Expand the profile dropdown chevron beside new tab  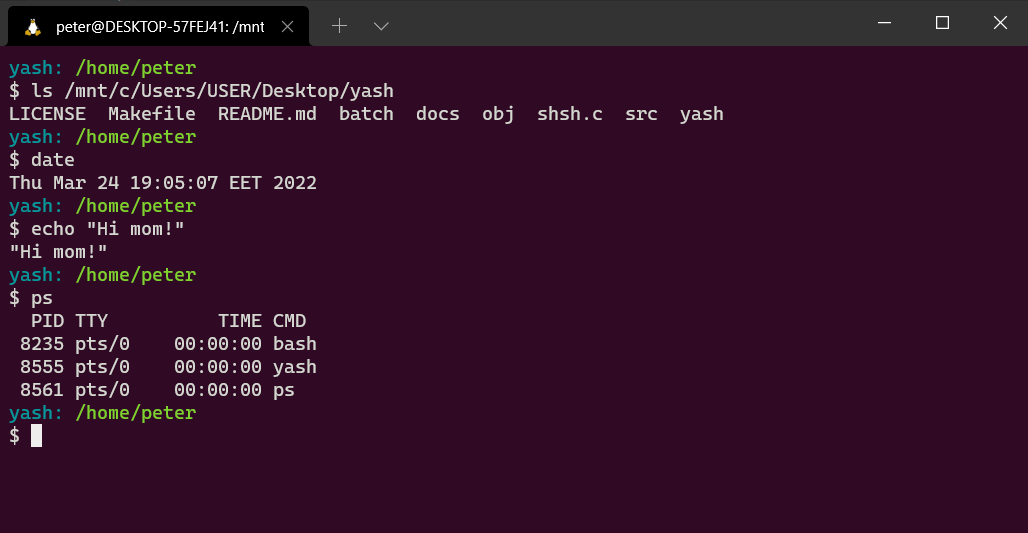click(381, 26)
